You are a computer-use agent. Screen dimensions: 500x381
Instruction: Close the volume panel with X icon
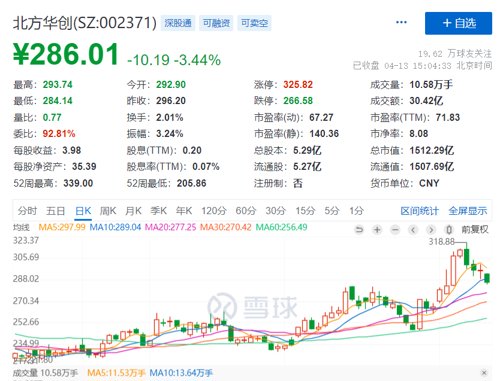pyautogui.click(x=484, y=372)
